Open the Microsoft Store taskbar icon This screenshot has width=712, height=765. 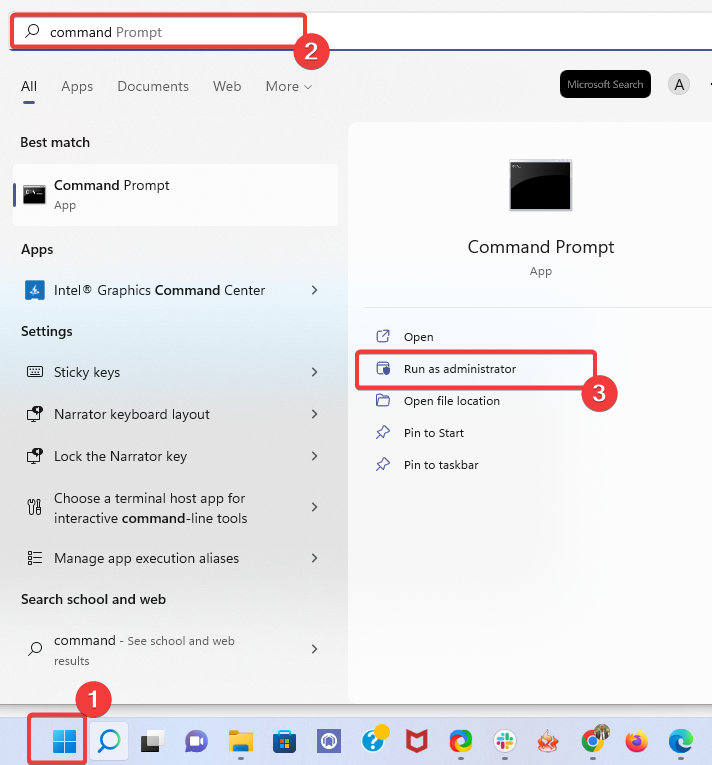point(285,742)
